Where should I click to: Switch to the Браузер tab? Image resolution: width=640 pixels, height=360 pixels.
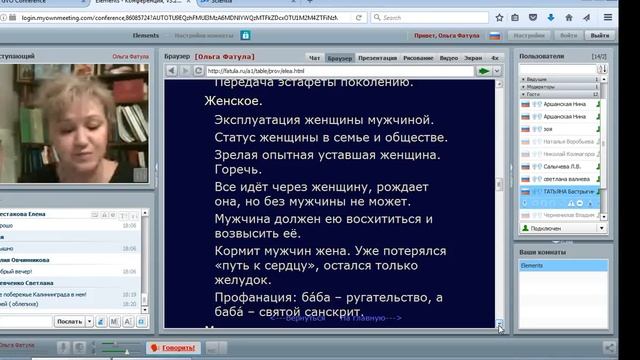[340, 58]
